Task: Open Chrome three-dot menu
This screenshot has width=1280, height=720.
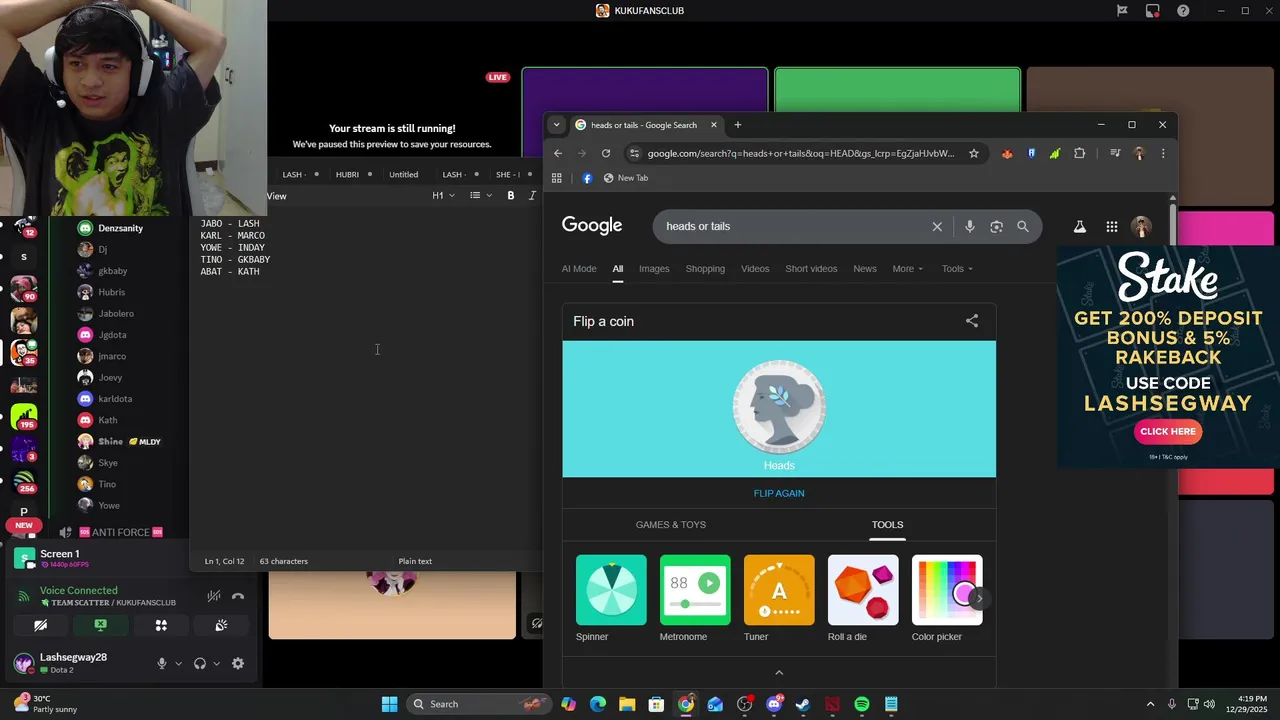Action: tap(1162, 153)
